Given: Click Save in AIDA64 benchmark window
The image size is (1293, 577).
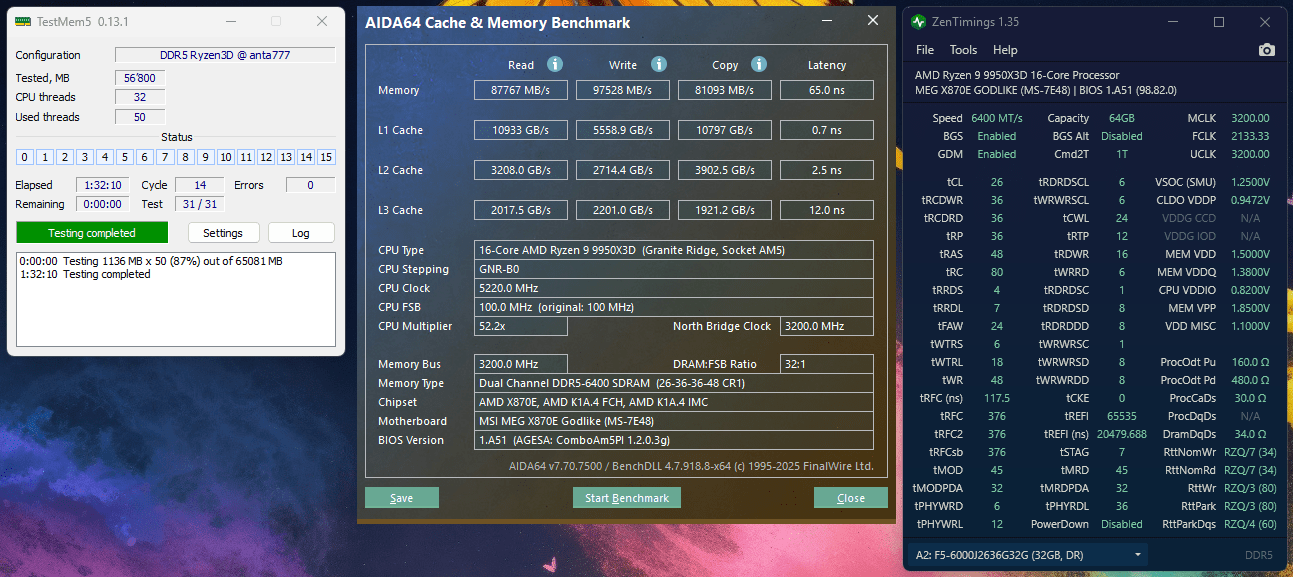Looking at the screenshot, I should [x=402, y=498].
